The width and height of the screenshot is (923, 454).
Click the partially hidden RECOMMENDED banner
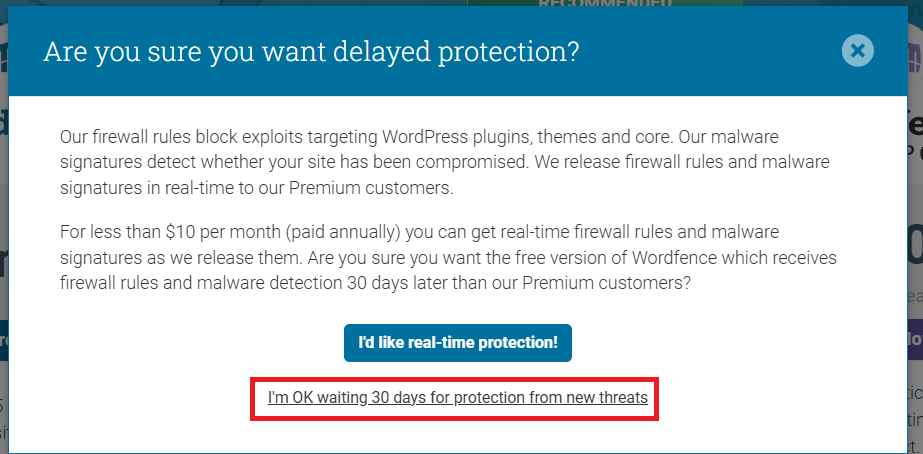(x=605, y=4)
